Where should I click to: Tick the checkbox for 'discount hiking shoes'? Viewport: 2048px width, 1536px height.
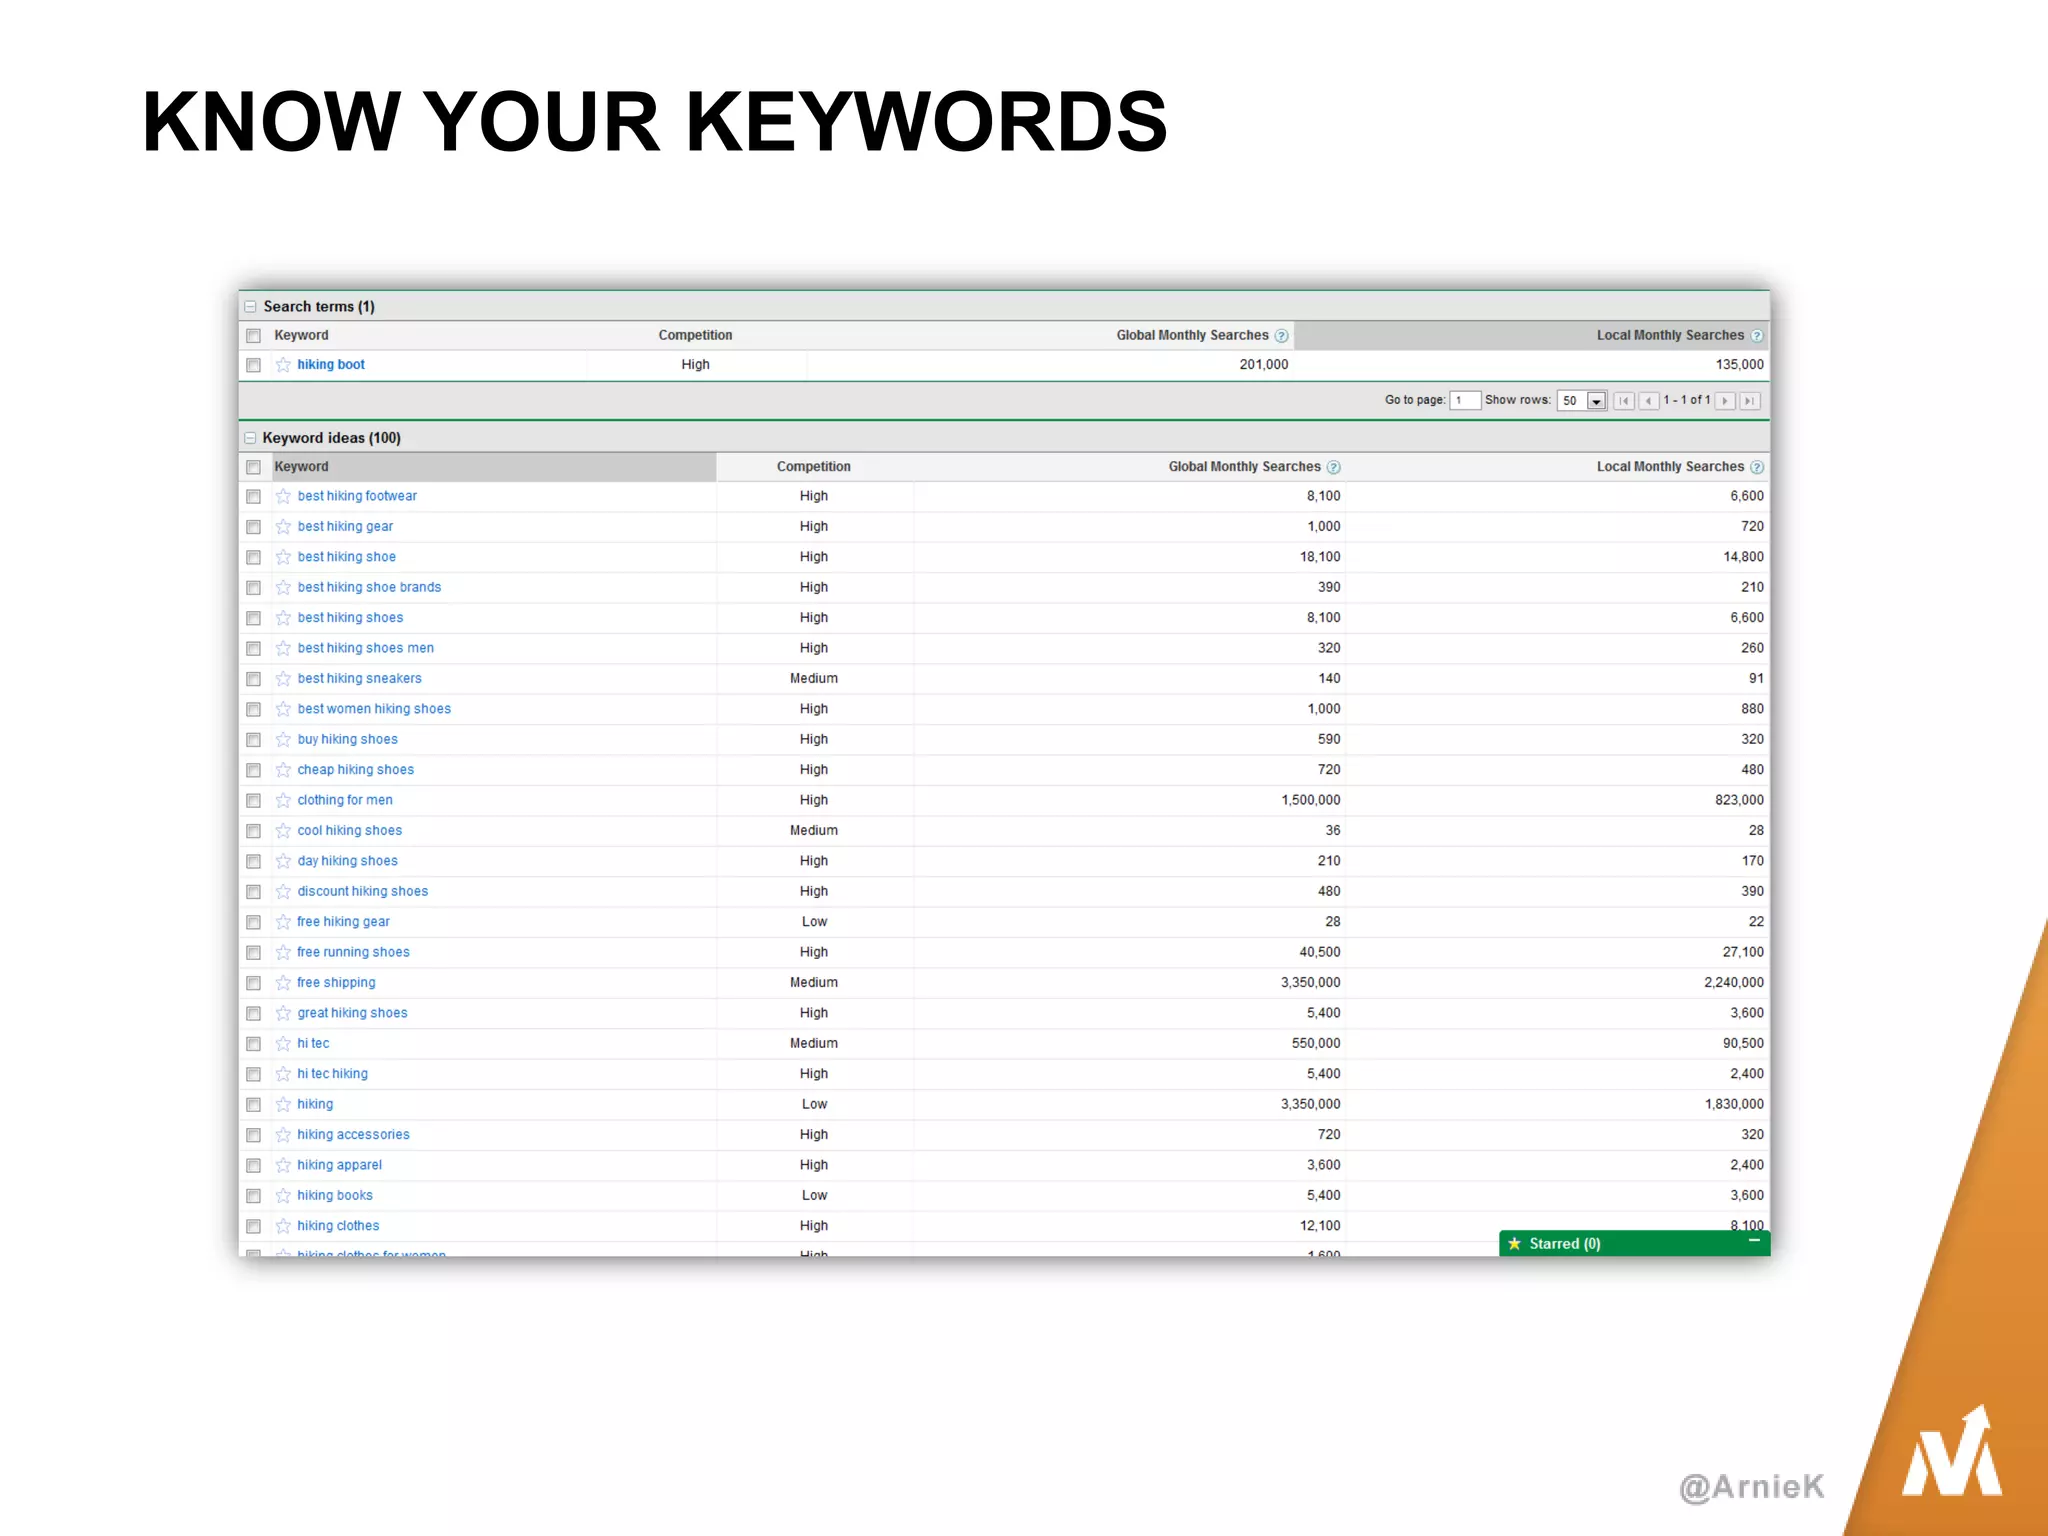tap(253, 892)
